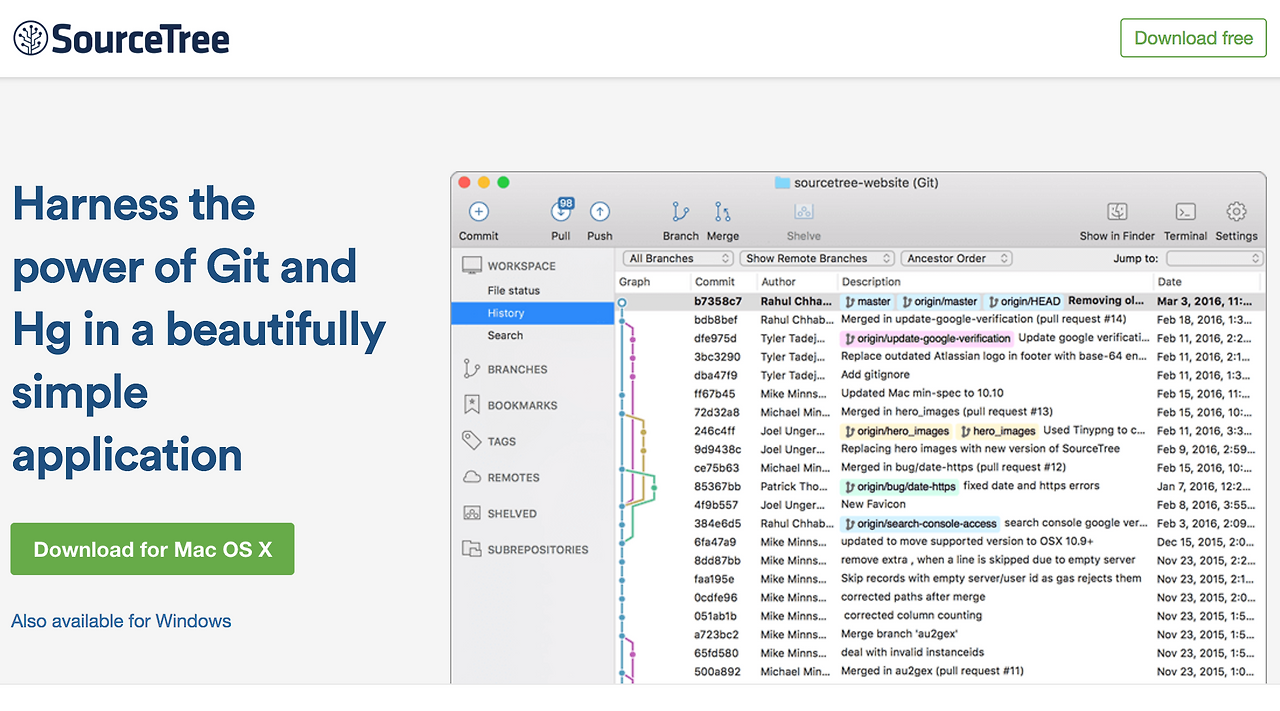Select commit 72d32a8 hash
Screen dimensions: 1280x711
(x=717, y=412)
